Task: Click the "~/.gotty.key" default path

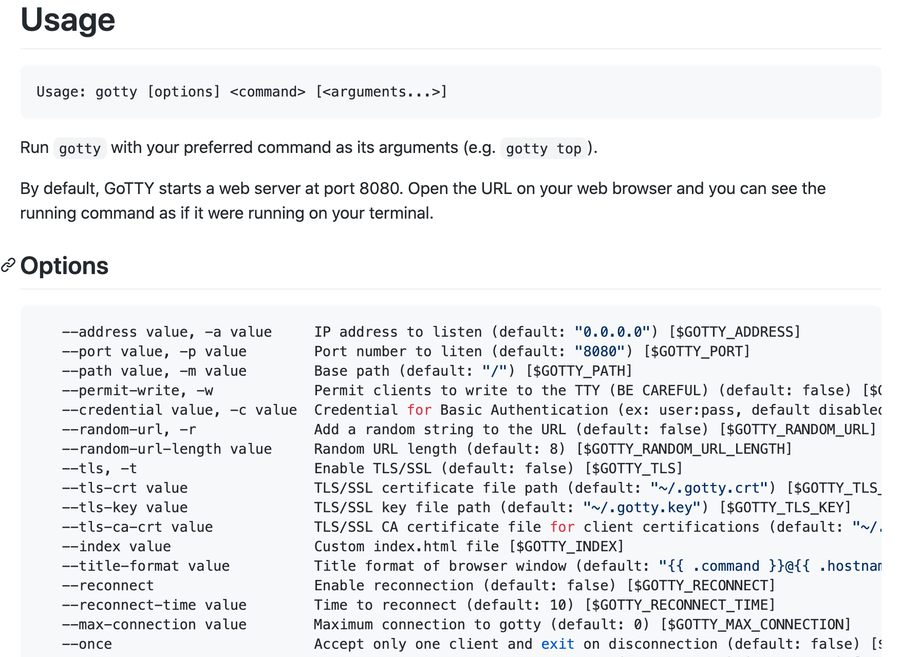Action: [642, 507]
